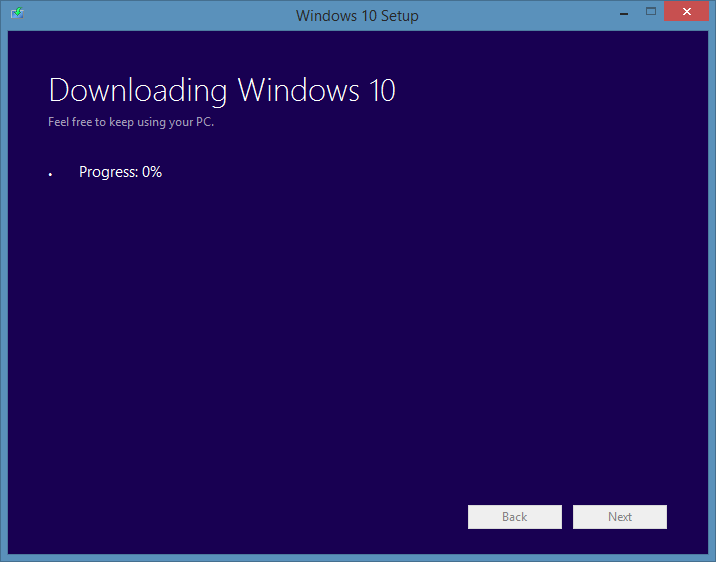The height and width of the screenshot is (562, 716).
Task: Click the "Downloading Windows 10" heading
Action: point(222,90)
